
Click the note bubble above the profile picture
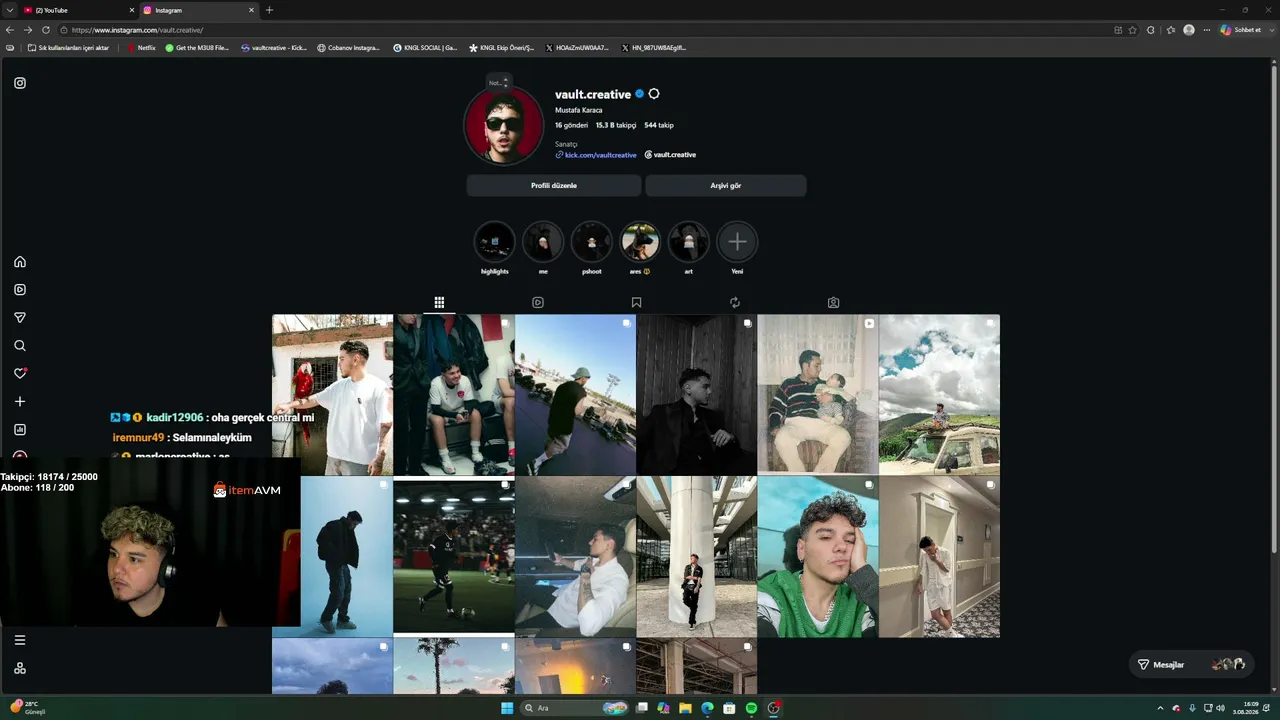[x=498, y=82]
